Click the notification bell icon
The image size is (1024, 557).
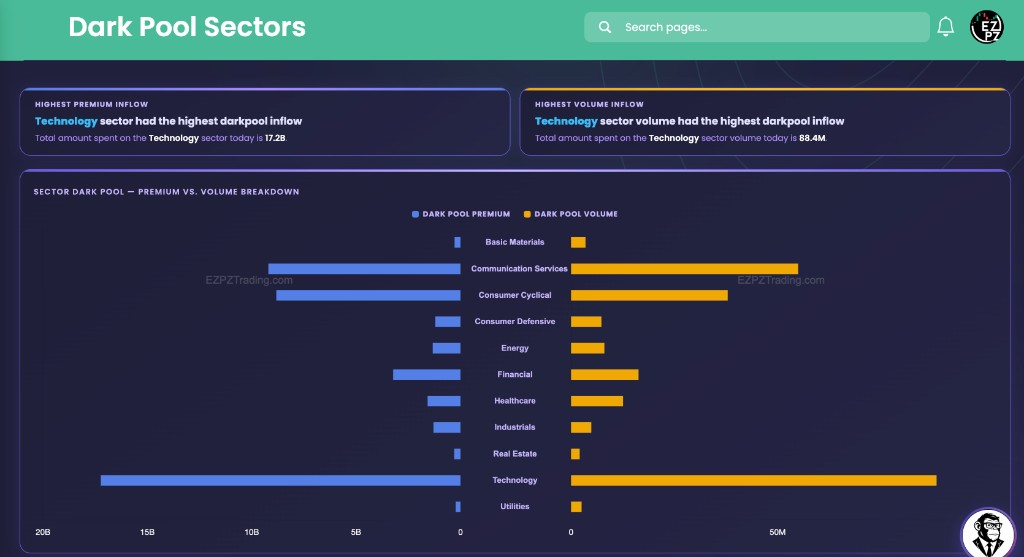pyautogui.click(x=946, y=27)
